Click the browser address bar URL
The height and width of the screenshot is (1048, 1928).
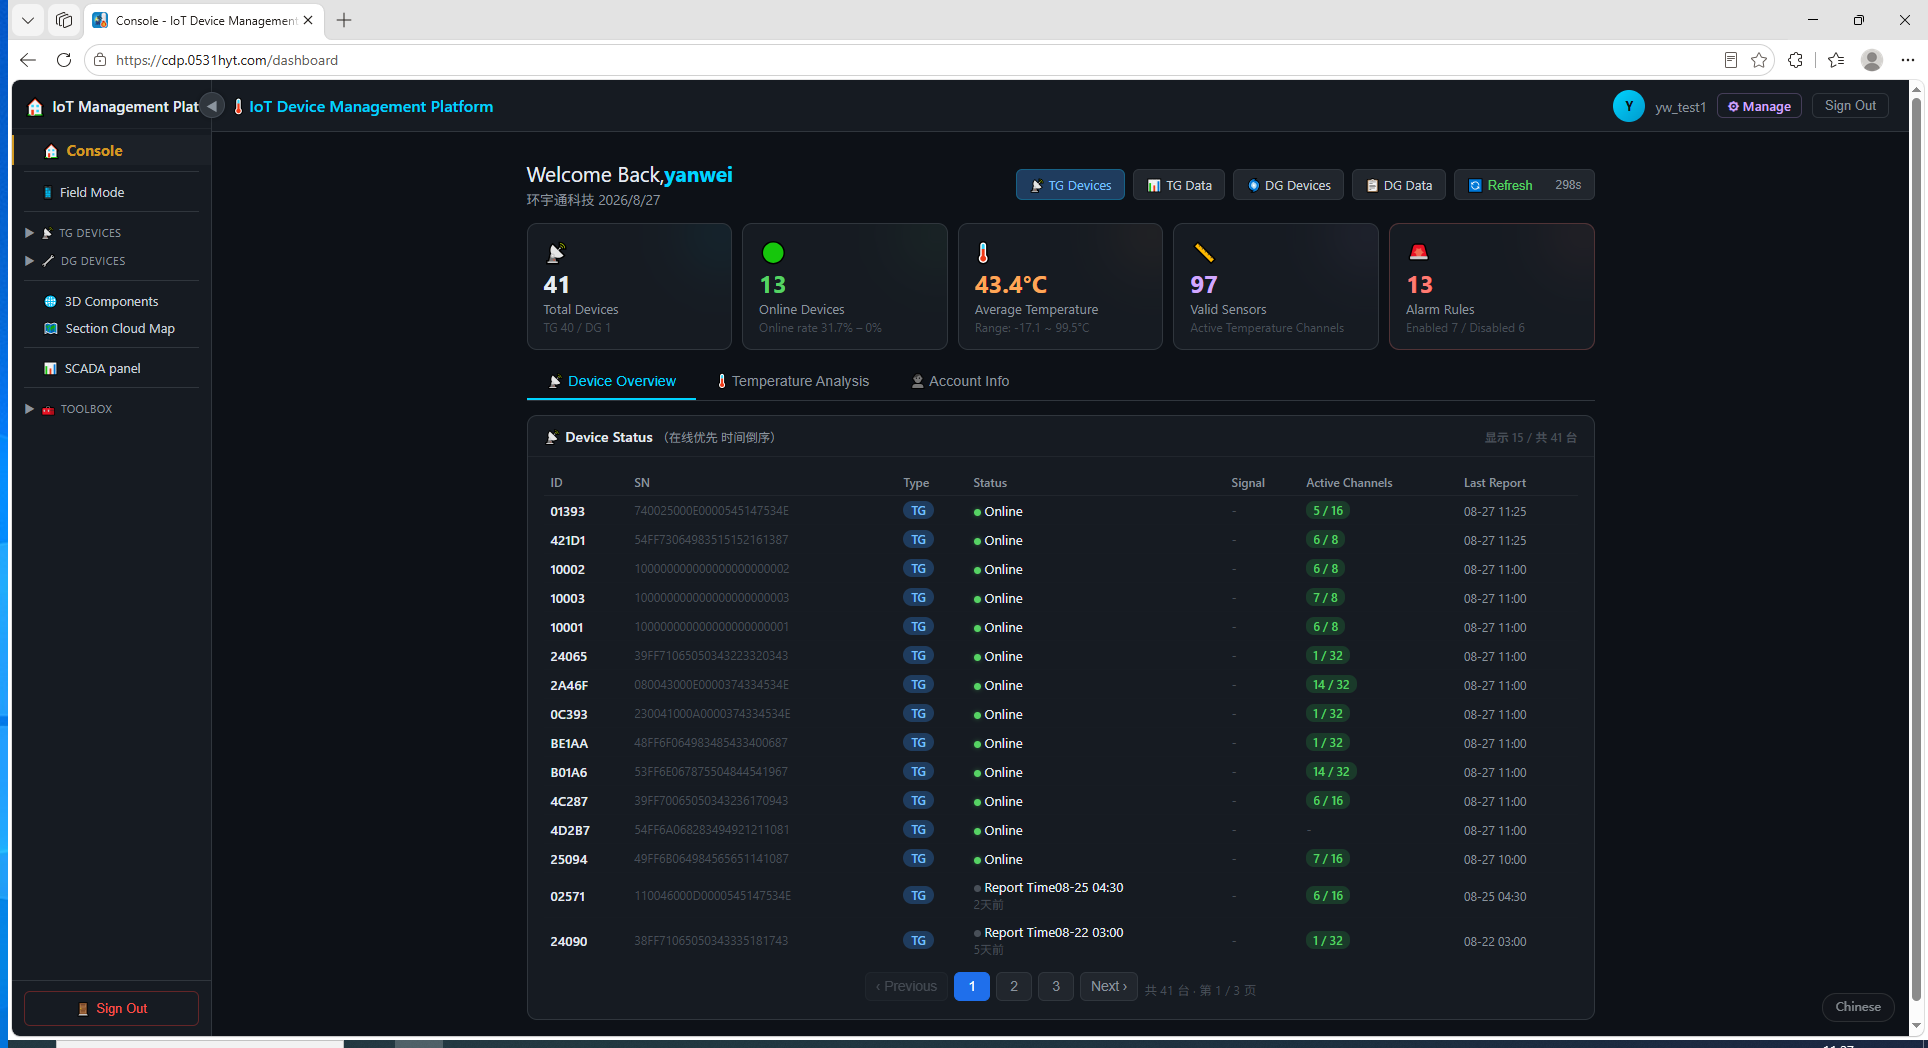click(227, 60)
